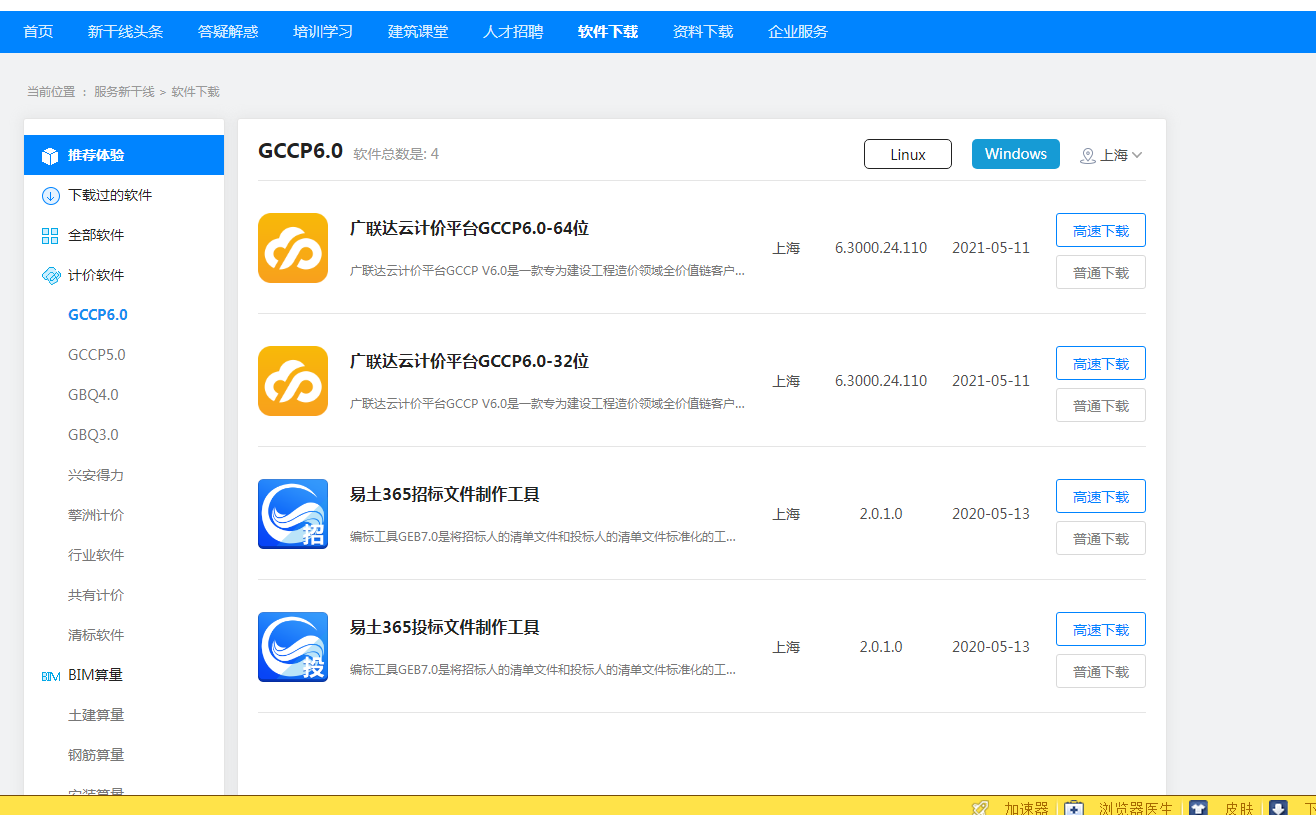This screenshot has width=1316, height=815.
Task: Open 新干线头条 in top navigation
Action: click(x=125, y=32)
